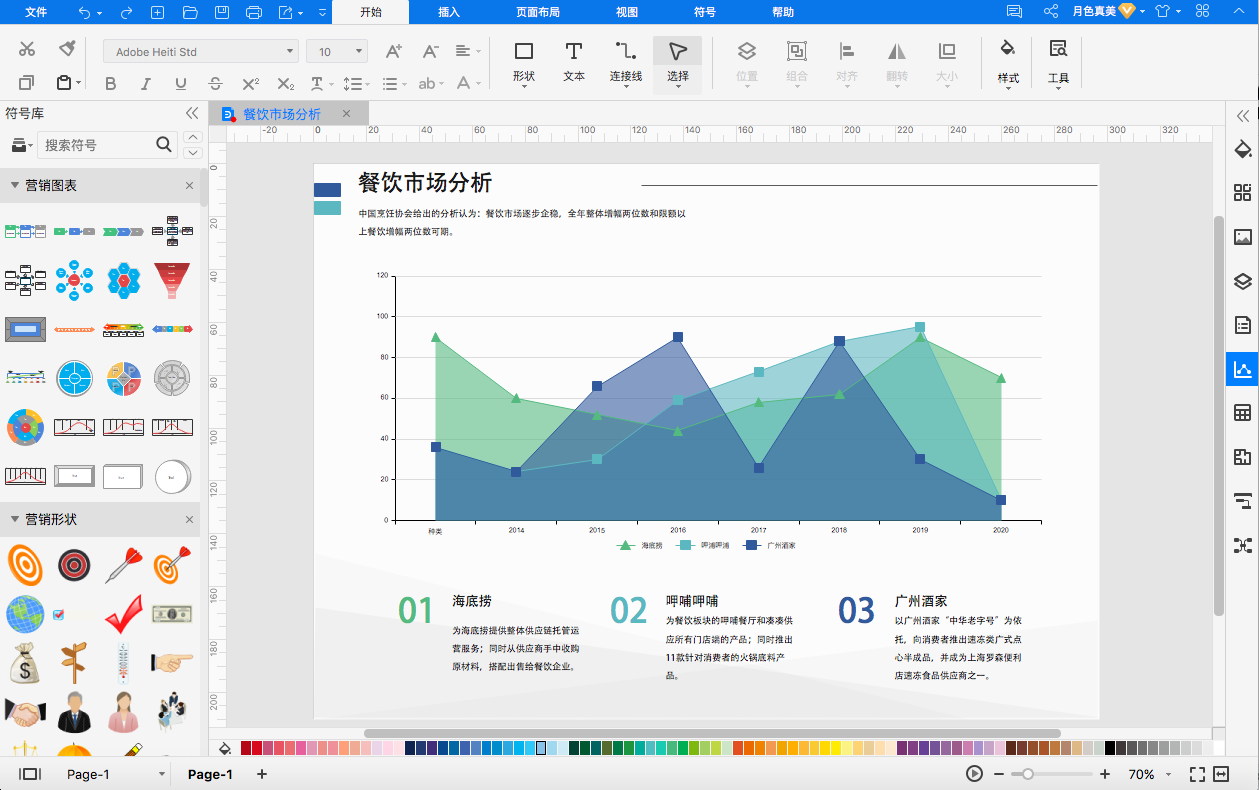Collapse the symbol library panel
Image resolution: width=1259 pixels, height=790 pixels.
coord(192,114)
